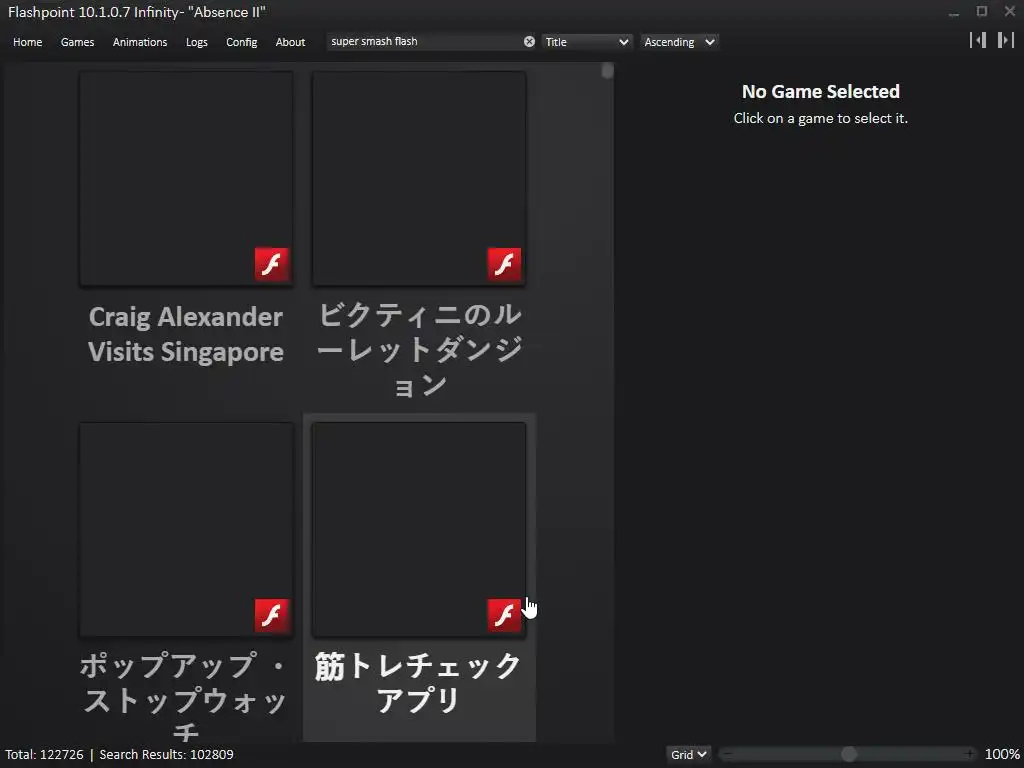Image resolution: width=1024 pixels, height=768 pixels.
Task: Toggle the right sidebar panel icon
Action: 1005,40
